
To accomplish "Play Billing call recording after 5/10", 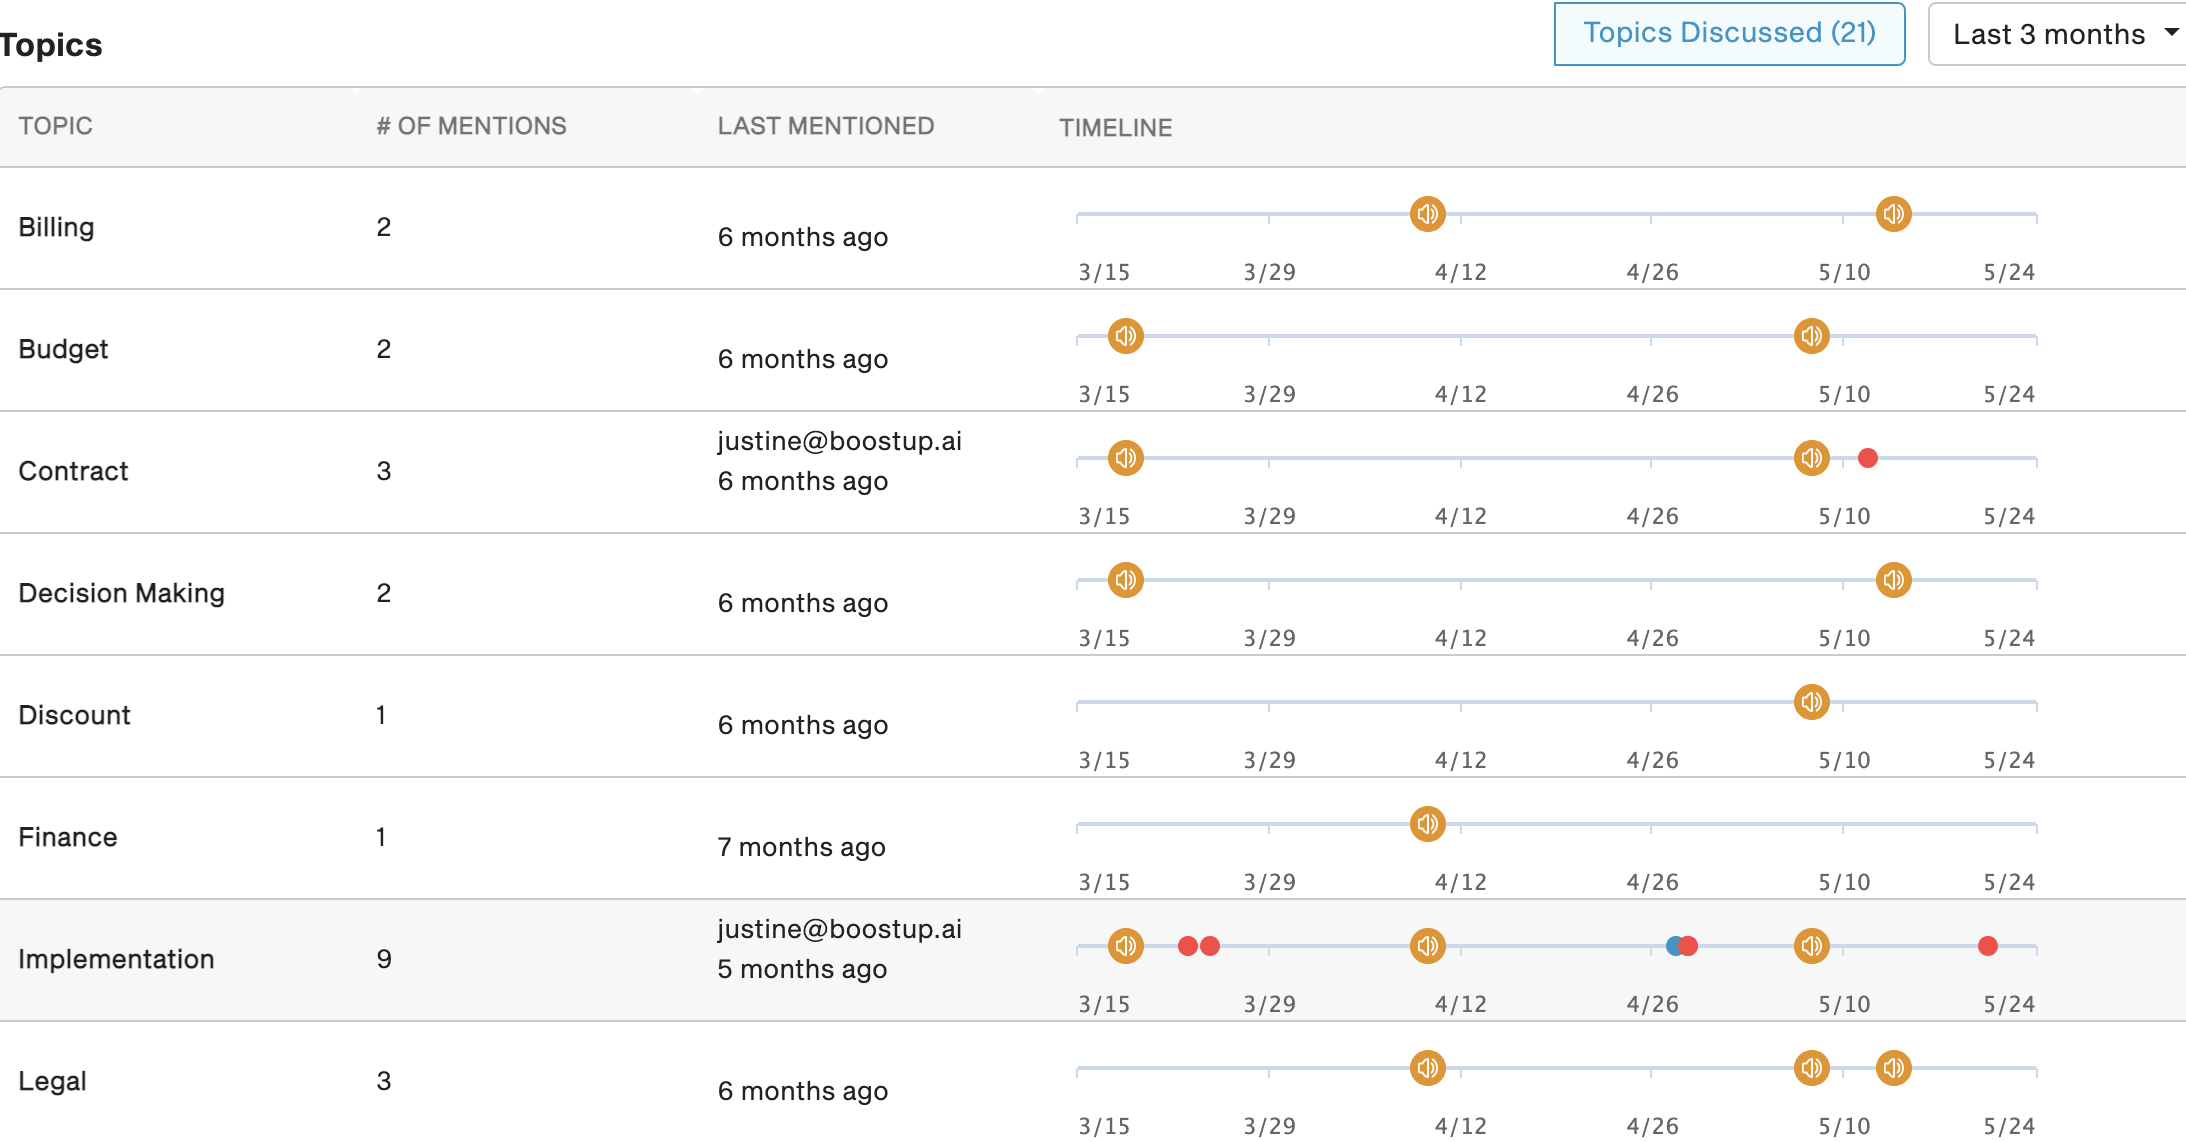I will click(x=1893, y=214).
